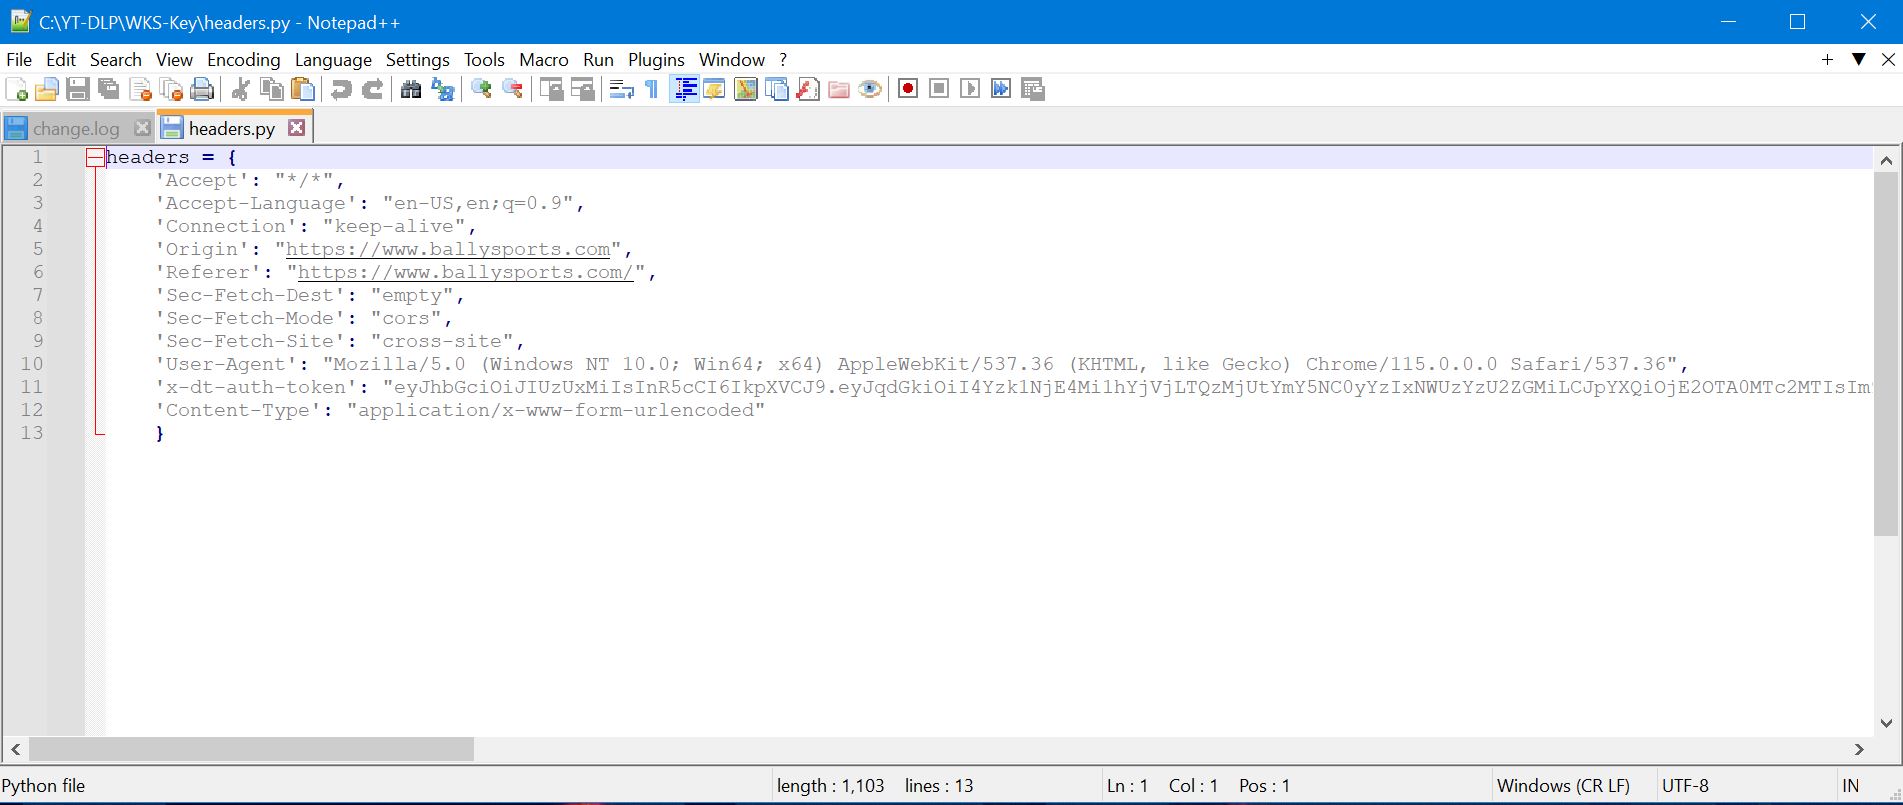The width and height of the screenshot is (1903, 805).
Task: Toggle synchronized vertical scrolling
Action: pyautogui.click(x=551, y=90)
